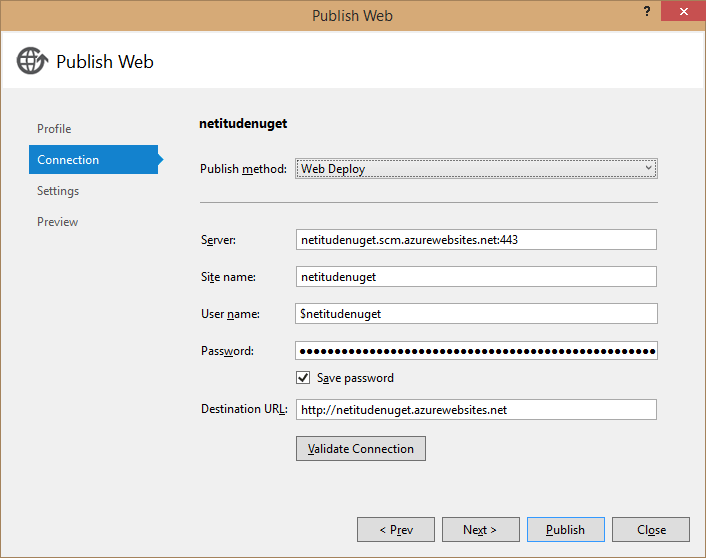Click the Destination URL field
The image size is (706, 558).
(x=476, y=409)
